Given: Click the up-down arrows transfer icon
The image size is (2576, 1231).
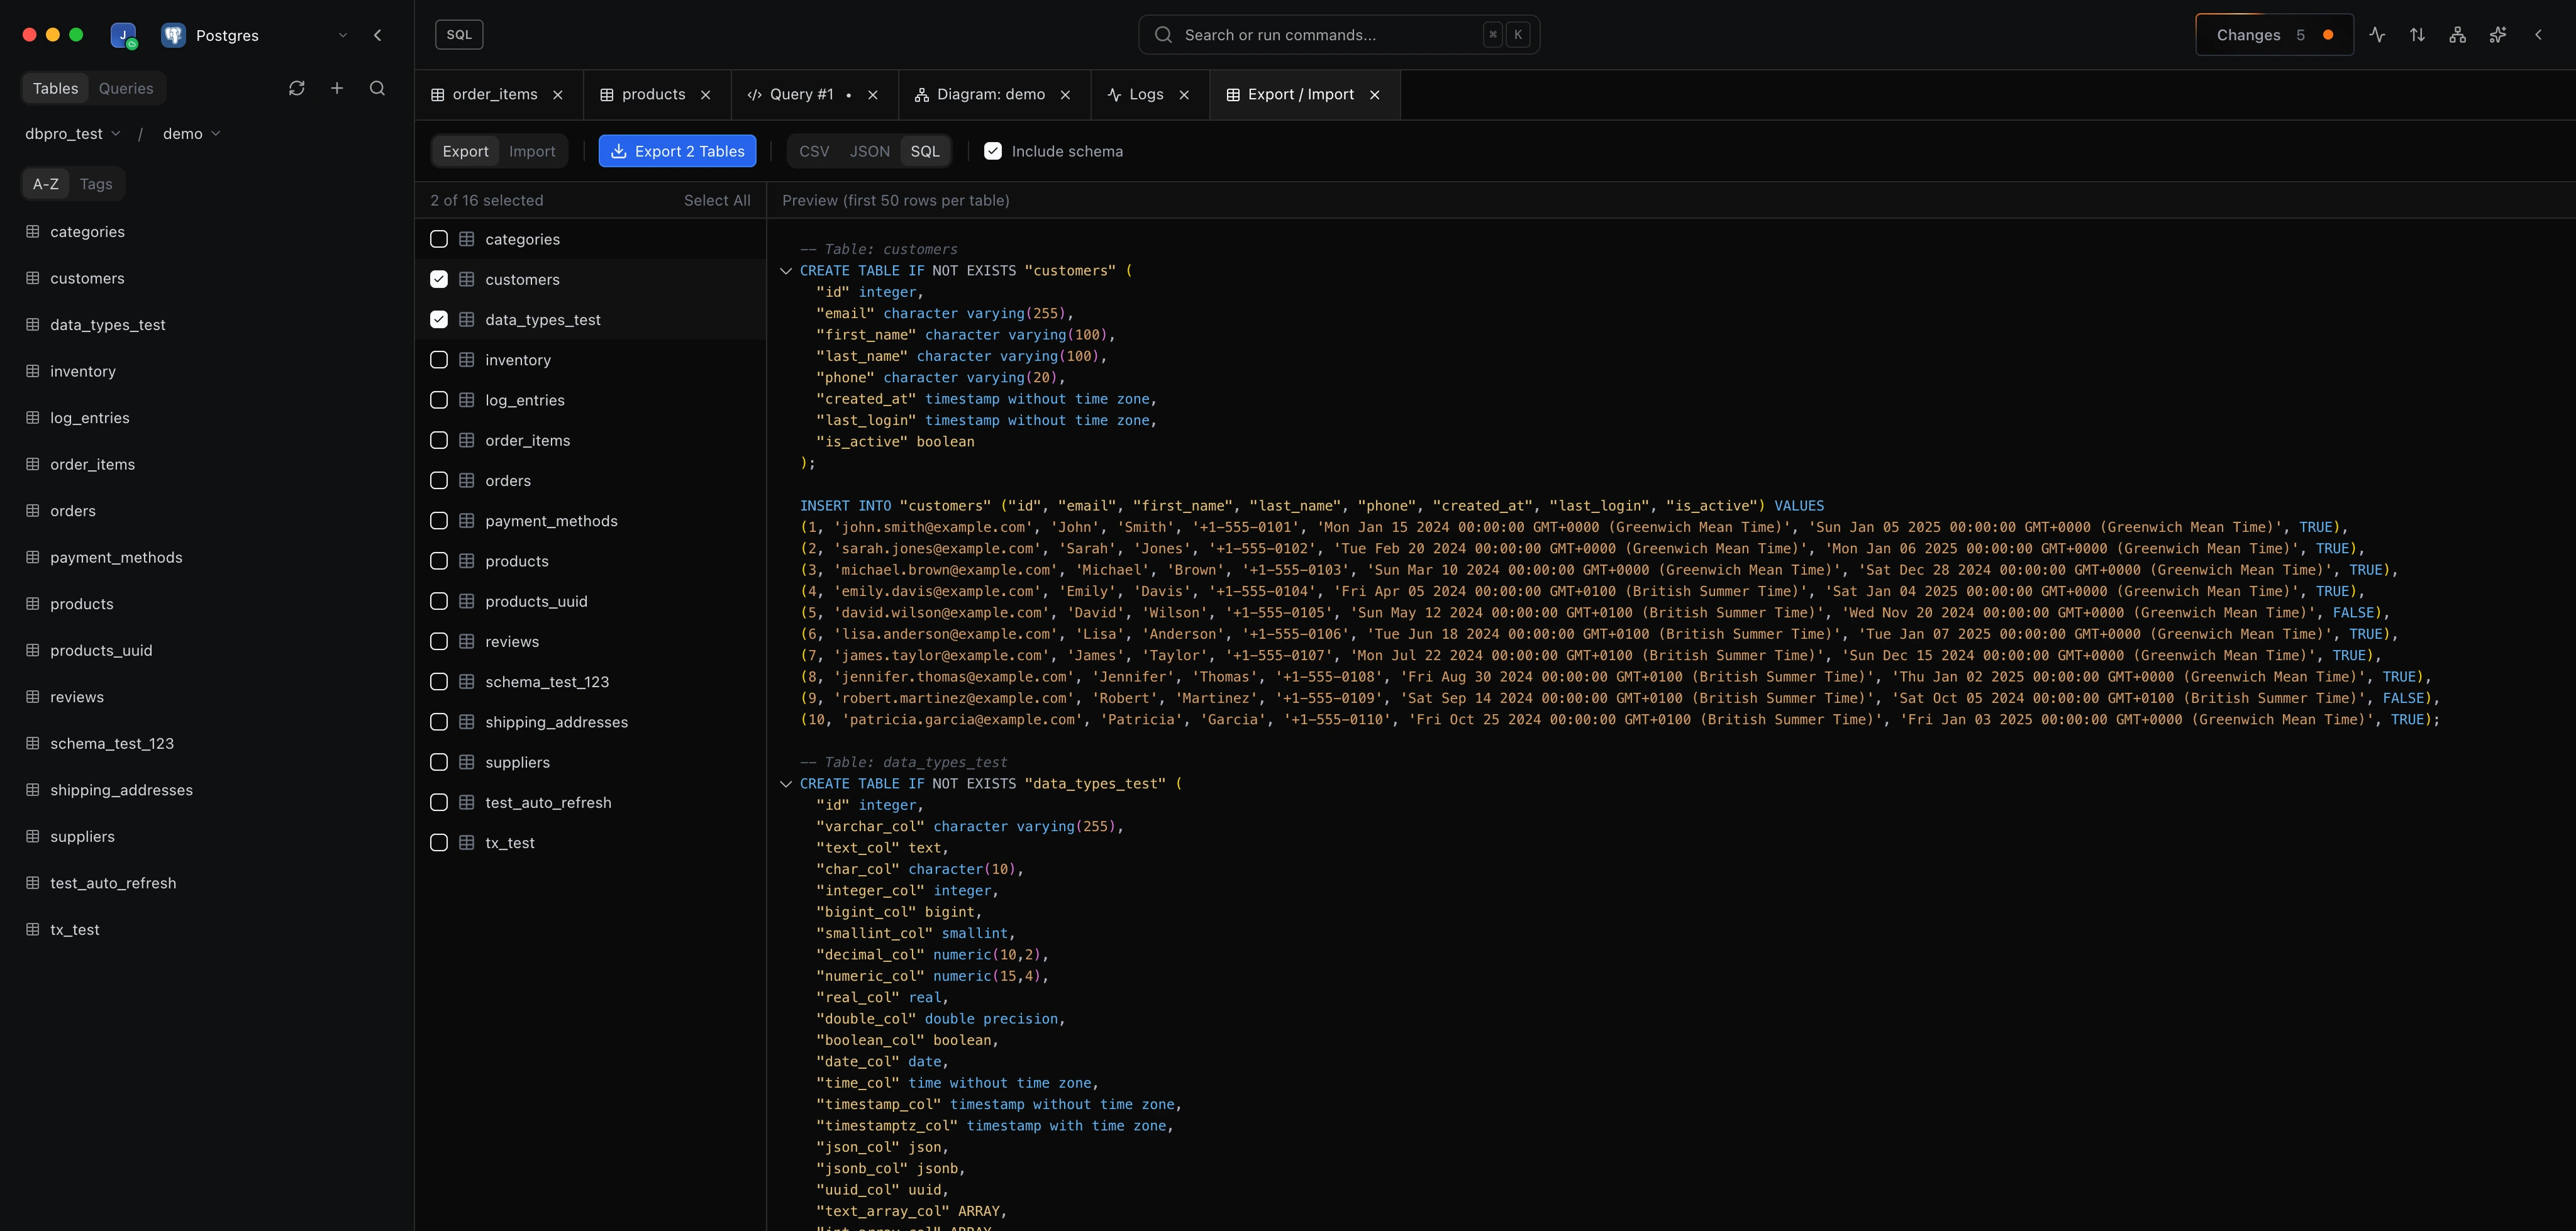Looking at the screenshot, I should click(2417, 35).
